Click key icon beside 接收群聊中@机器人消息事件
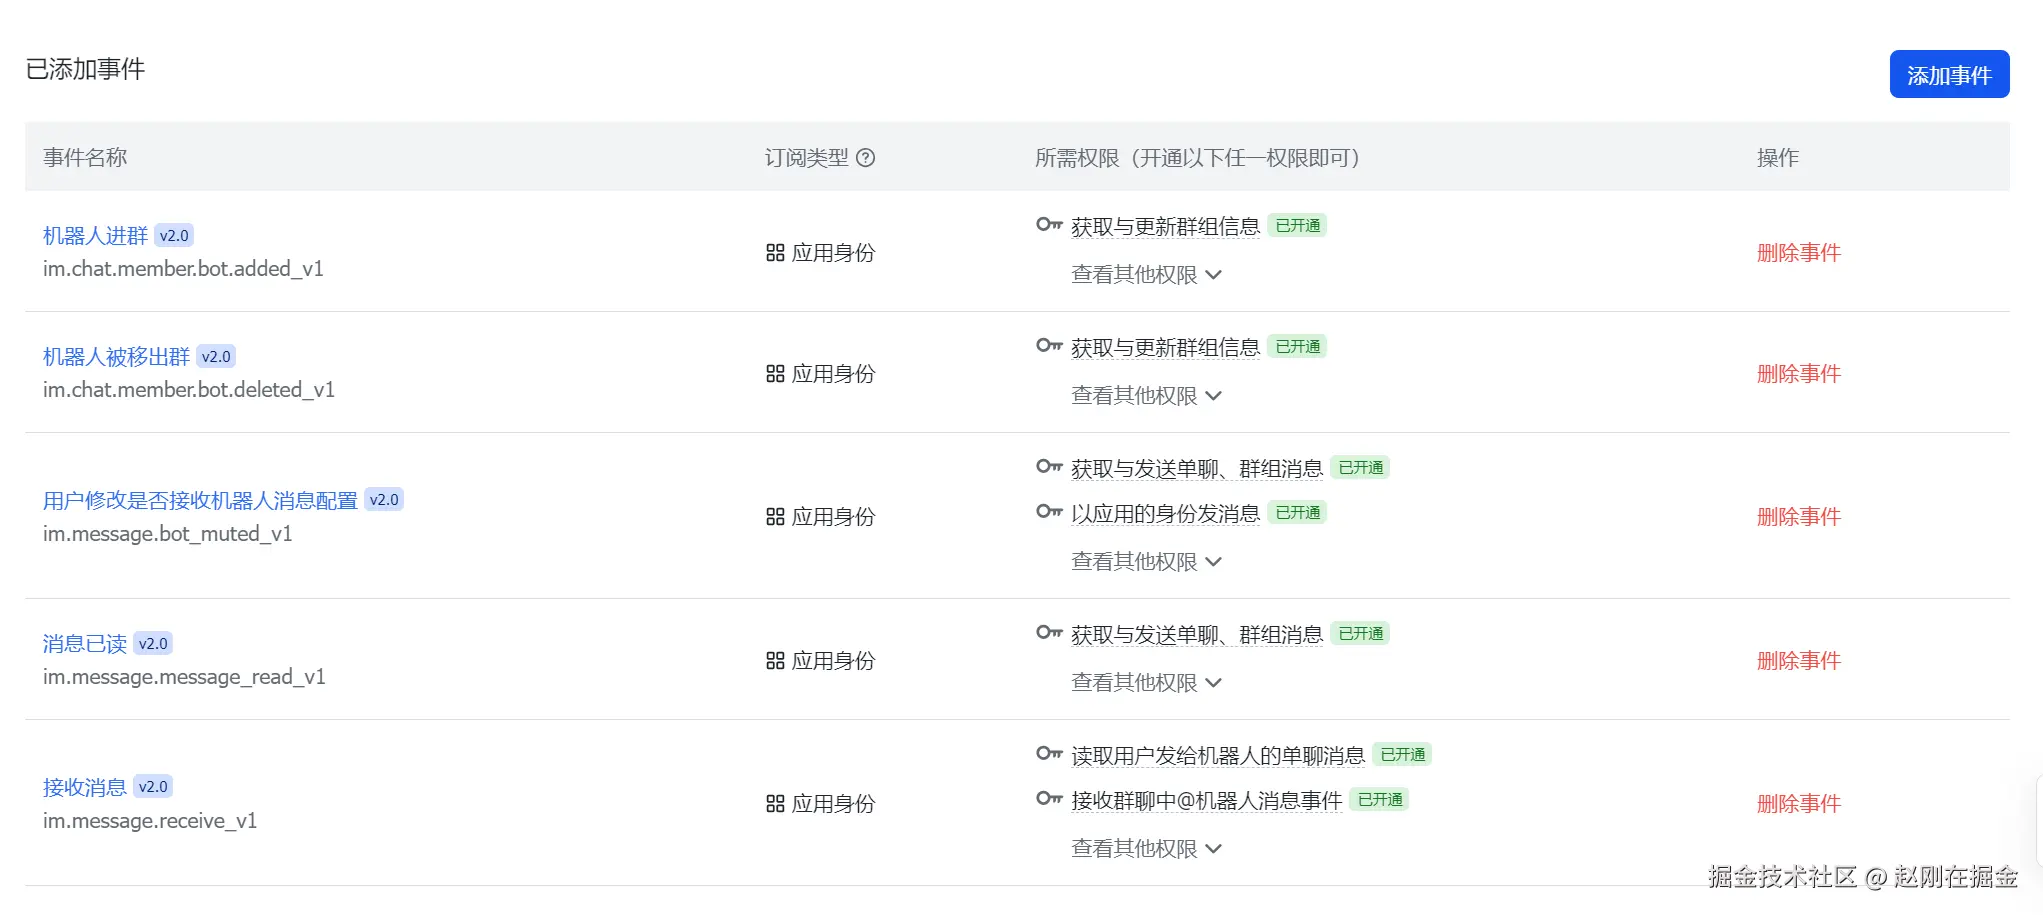 tap(1048, 799)
